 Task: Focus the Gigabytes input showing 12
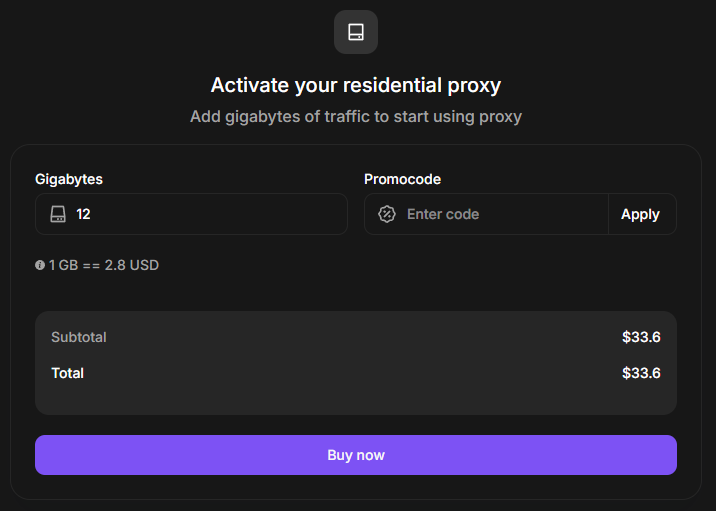(x=200, y=214)
